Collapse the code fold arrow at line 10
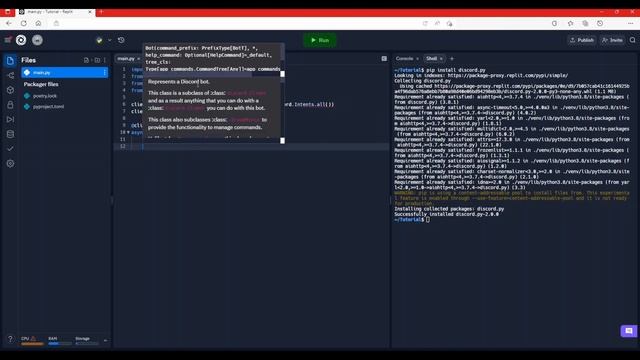 (128, 132)
